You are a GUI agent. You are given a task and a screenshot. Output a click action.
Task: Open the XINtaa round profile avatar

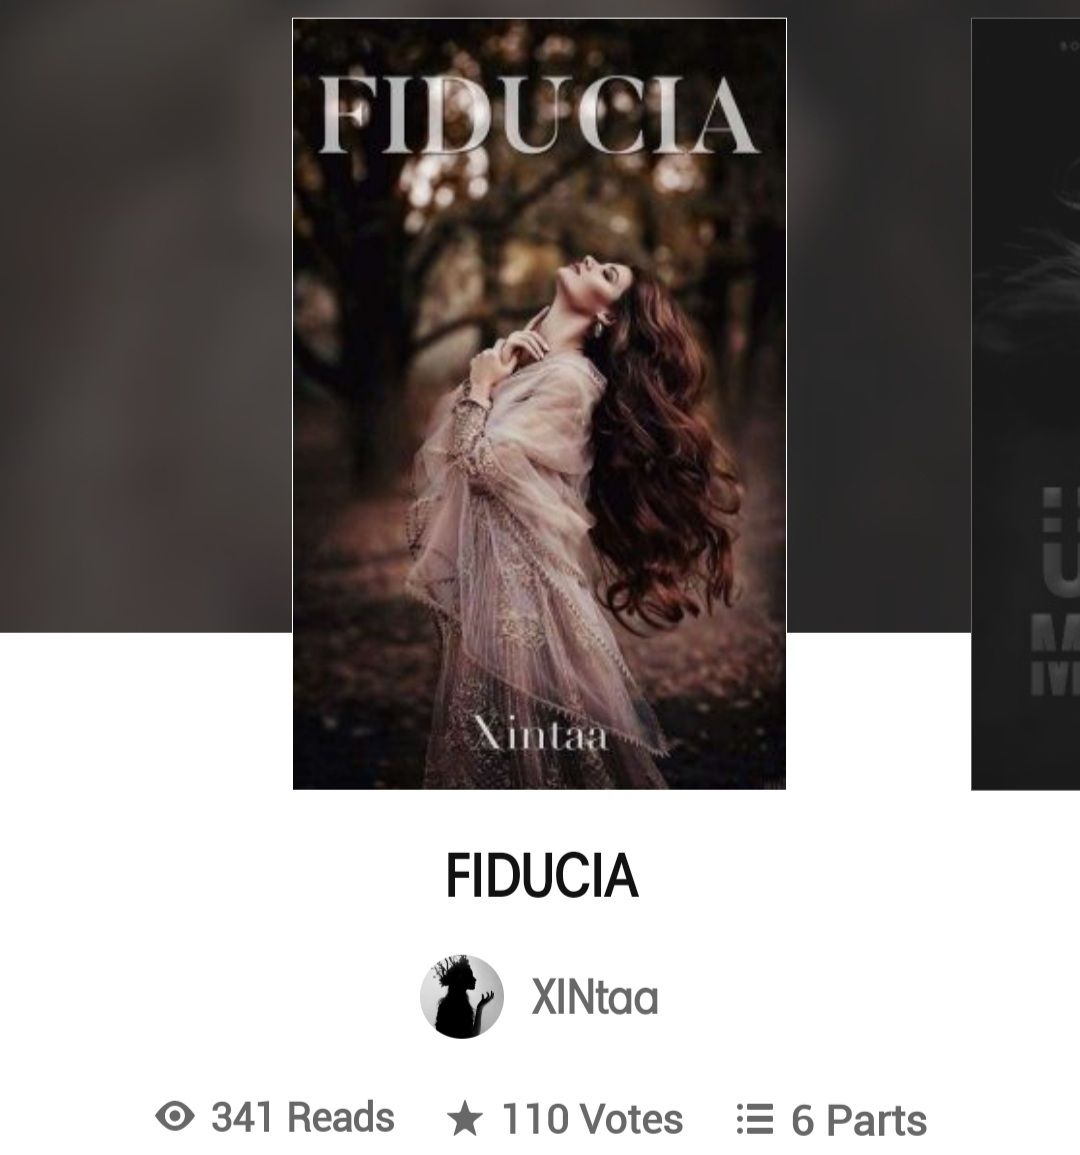coord(462,997)
